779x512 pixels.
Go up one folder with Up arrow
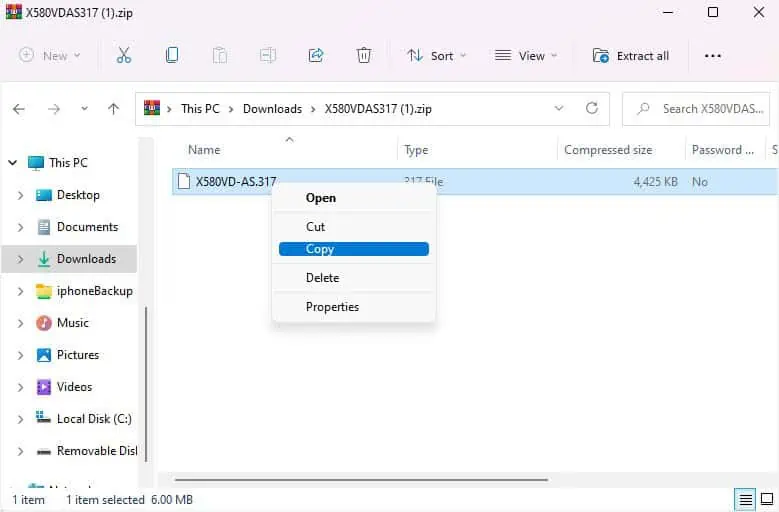click(x=114, y=109)
